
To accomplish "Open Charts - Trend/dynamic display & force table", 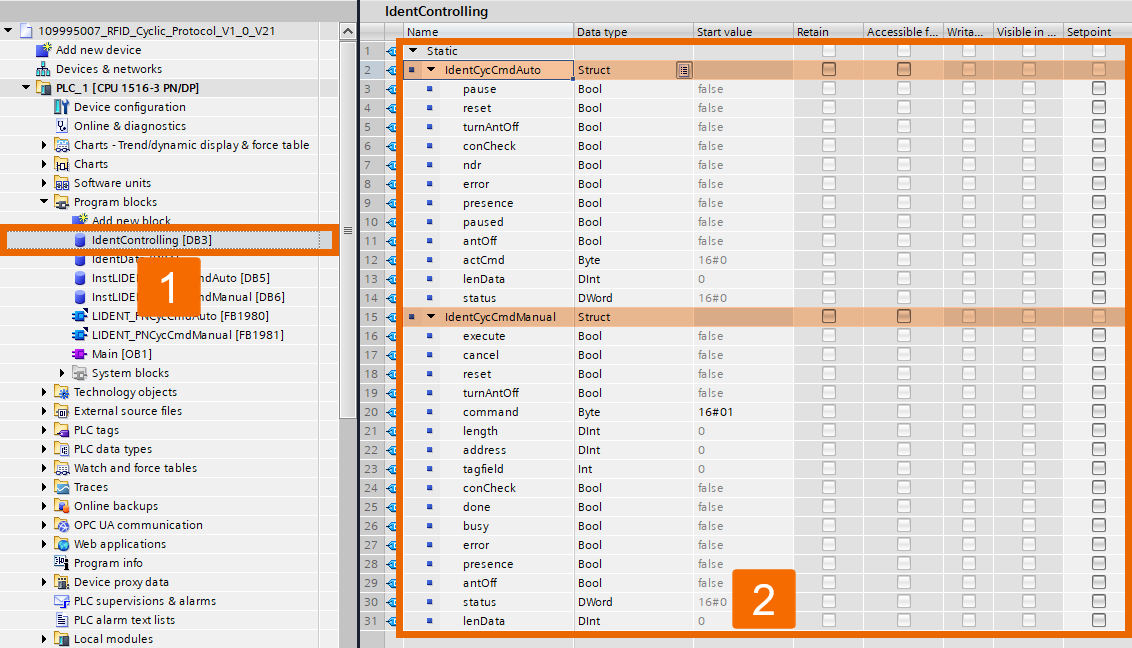I will click(191, 145).
